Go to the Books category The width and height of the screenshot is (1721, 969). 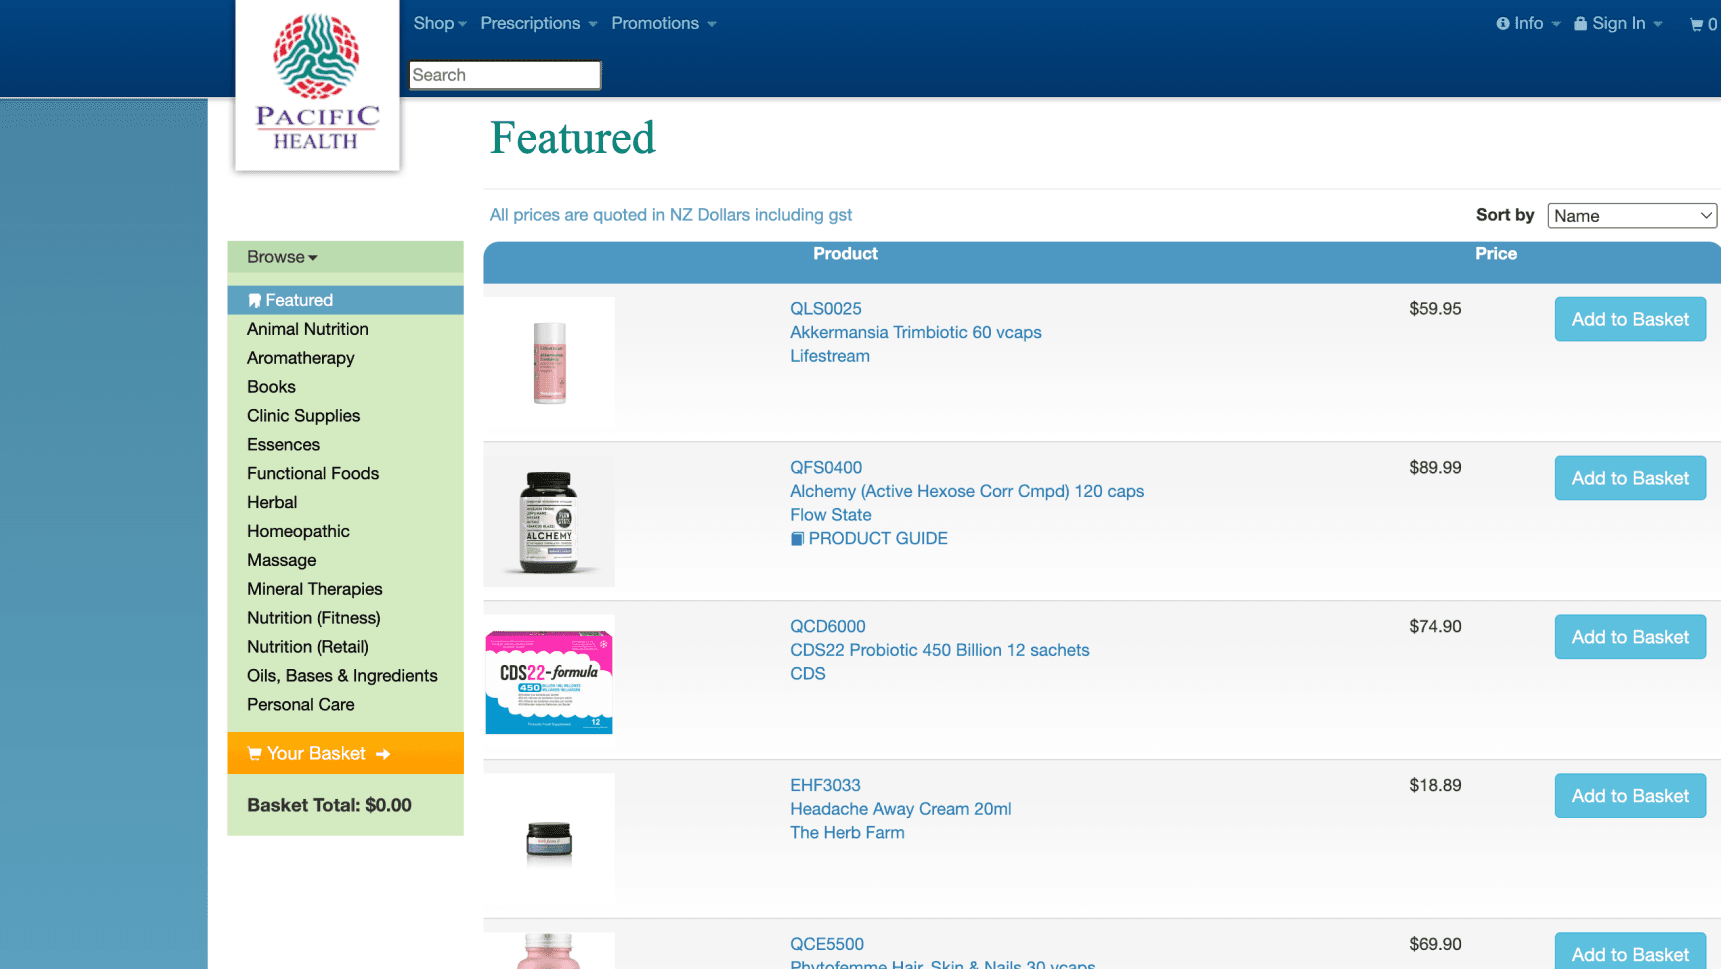(x=271, y=387)
